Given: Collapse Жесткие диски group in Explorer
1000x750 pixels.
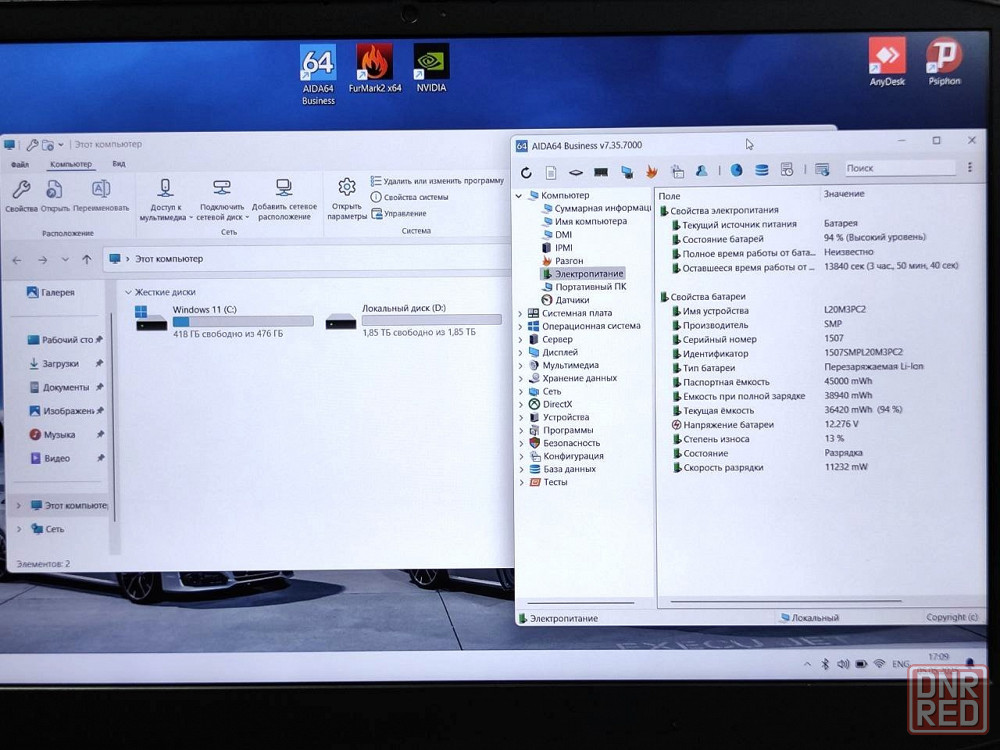Looking at the screenshot, I should point(128,292).
